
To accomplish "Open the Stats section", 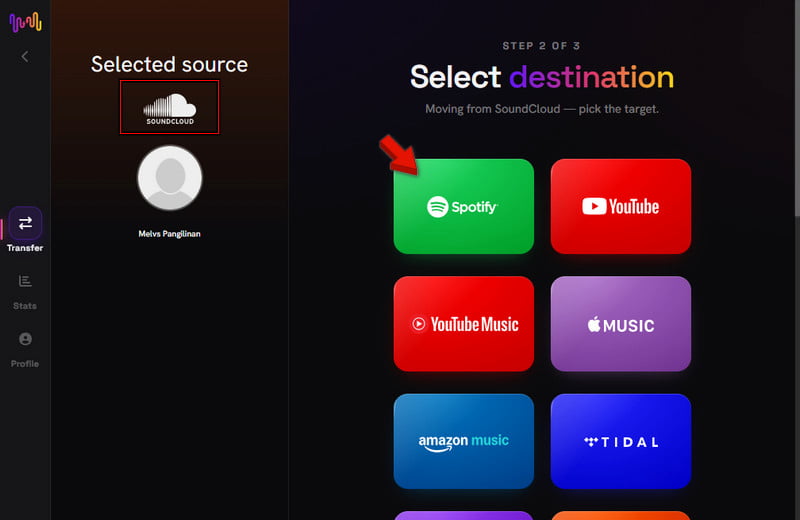I will pyautogui.click(x=25, y=292).
